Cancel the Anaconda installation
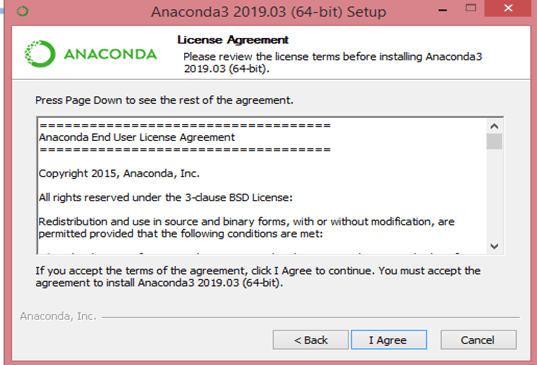Viewport: 537px width, 365px height. point(478,340)
